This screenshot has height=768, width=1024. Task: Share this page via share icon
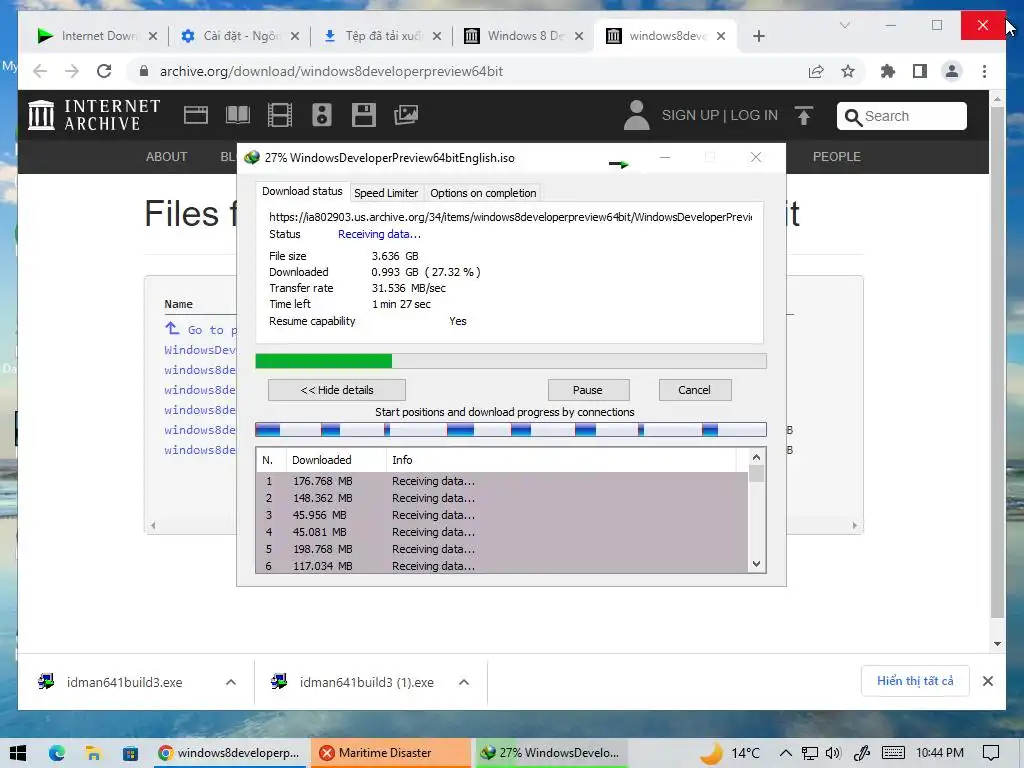click(x=816, y=71)
